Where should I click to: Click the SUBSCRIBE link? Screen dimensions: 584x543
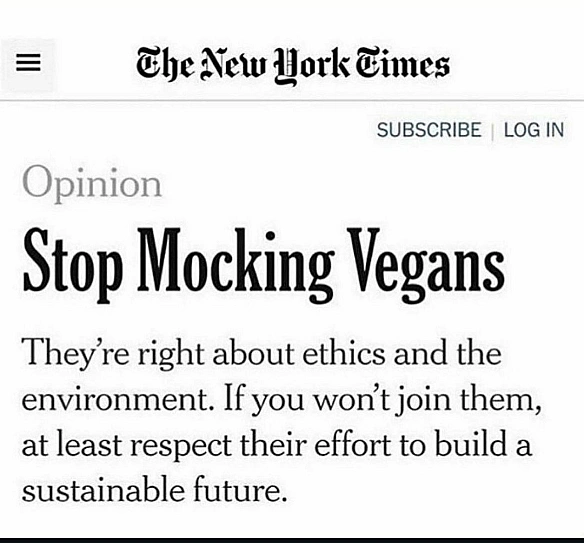click(x=429, y=130)
